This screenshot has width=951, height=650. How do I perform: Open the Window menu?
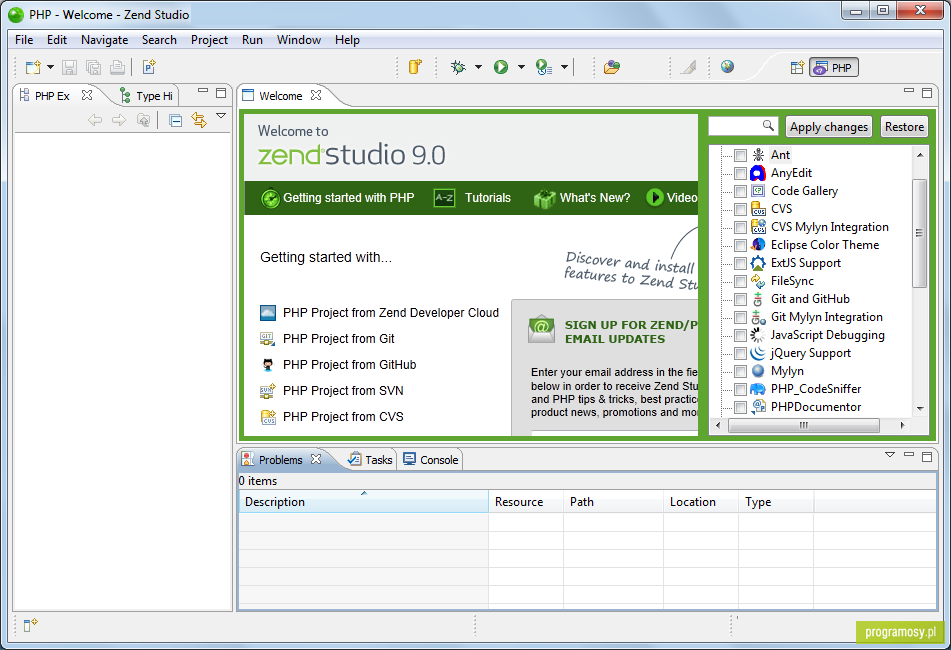[x=298, y=40]
